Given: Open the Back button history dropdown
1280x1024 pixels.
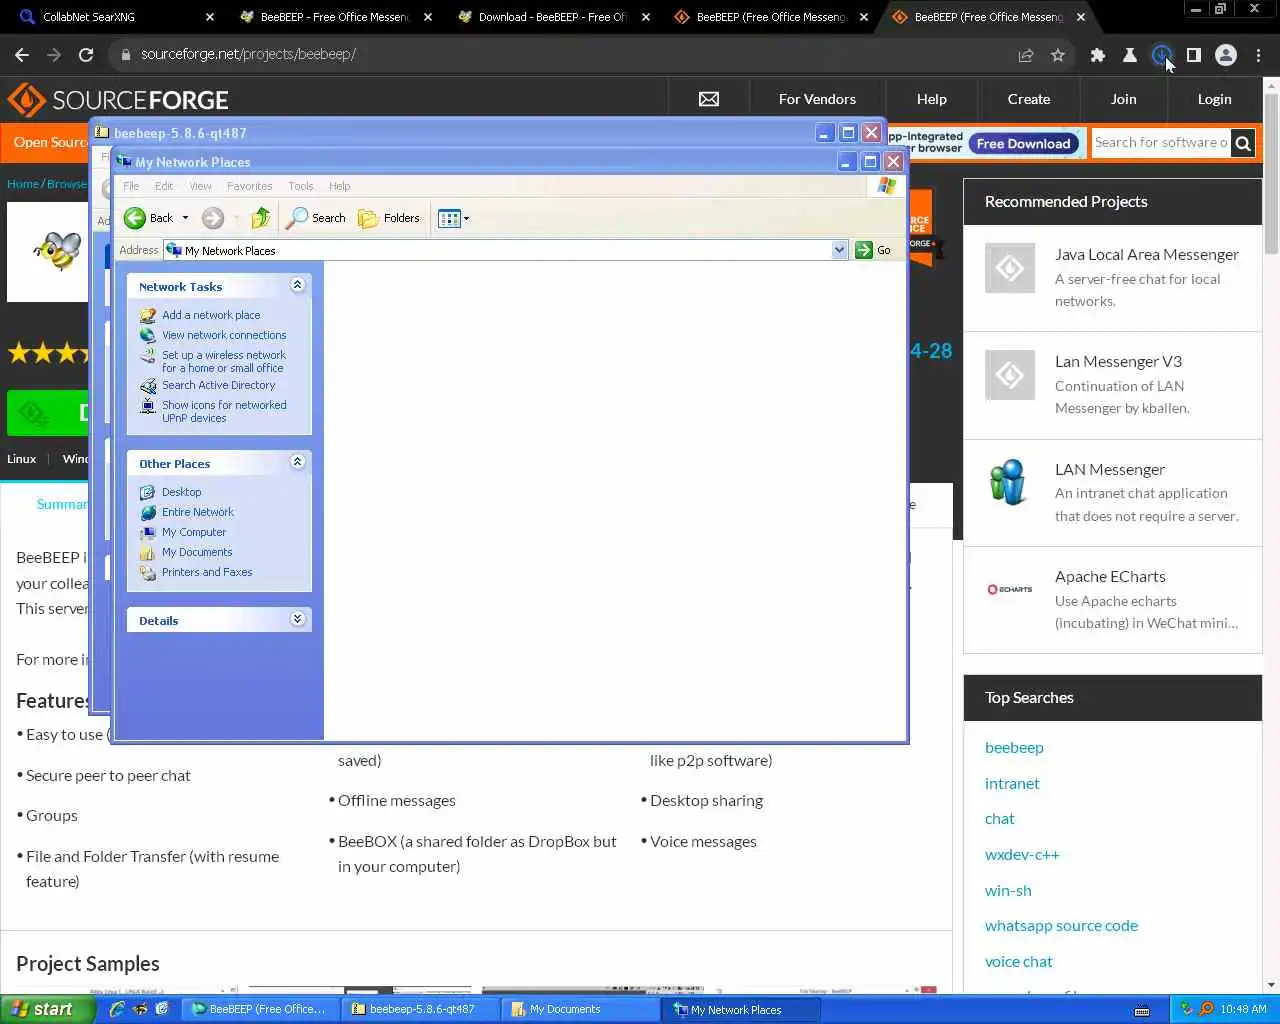Looking at the screenshot, I should pos(185,218).
